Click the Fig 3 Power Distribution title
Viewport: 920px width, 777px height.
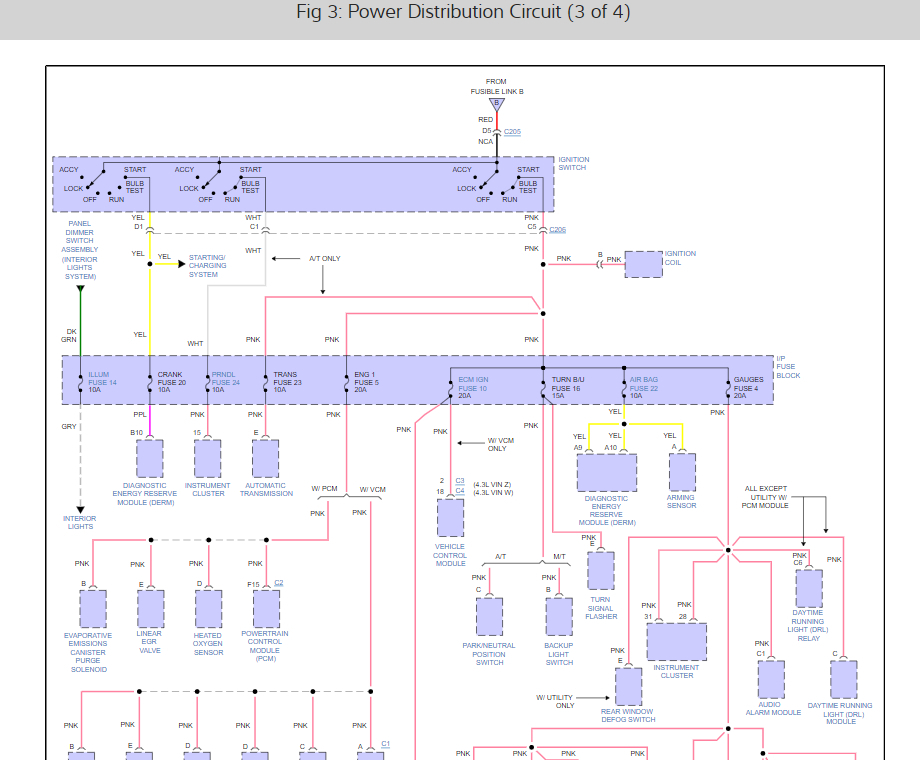461,12
